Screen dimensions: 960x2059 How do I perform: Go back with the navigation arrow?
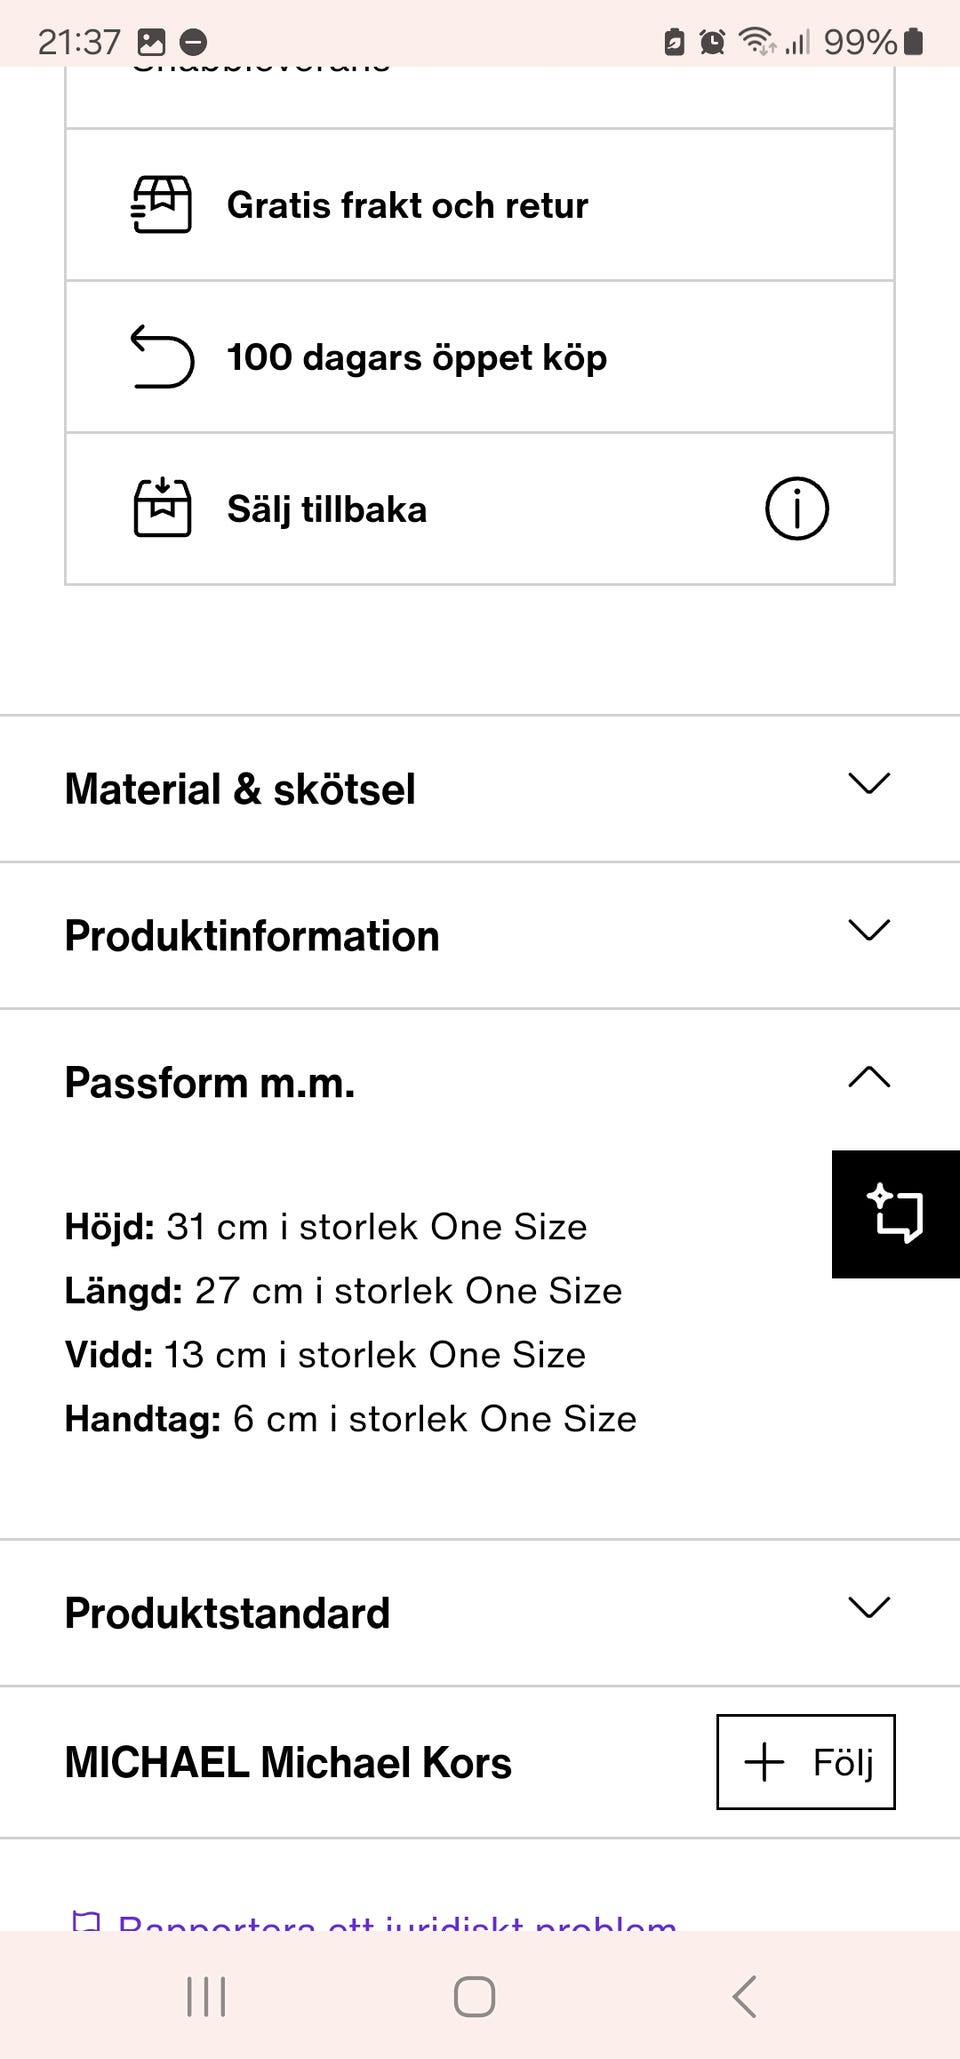[x=744, y=1997]
